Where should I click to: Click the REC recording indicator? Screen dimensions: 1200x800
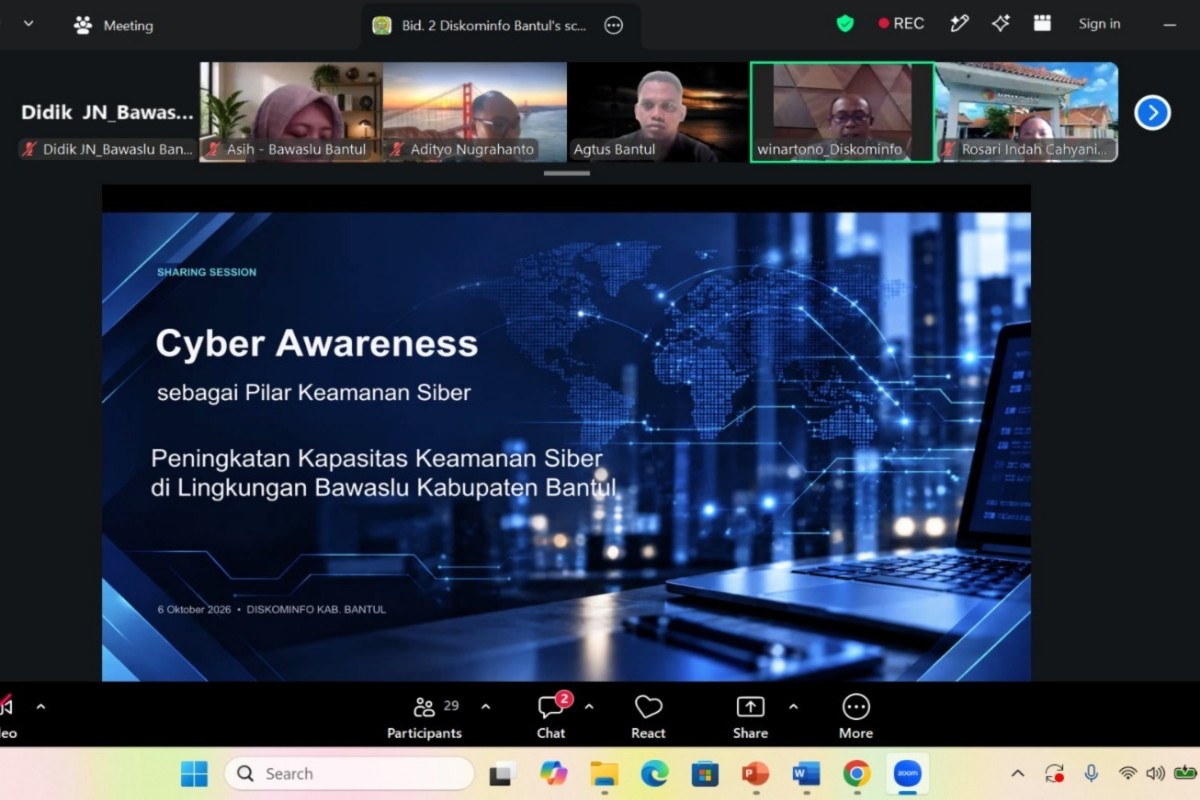pyautogui.click(x=901, y=24)
